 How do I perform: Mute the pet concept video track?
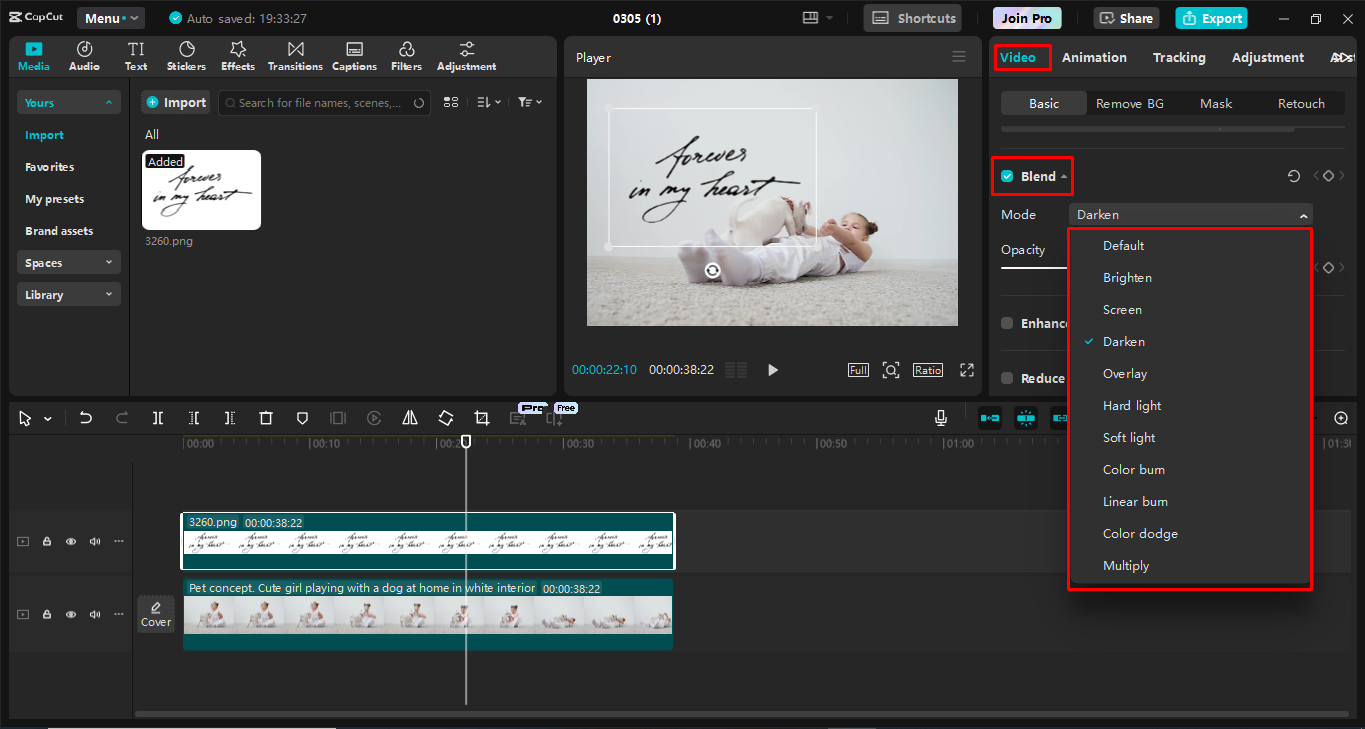tap(94, 614)
